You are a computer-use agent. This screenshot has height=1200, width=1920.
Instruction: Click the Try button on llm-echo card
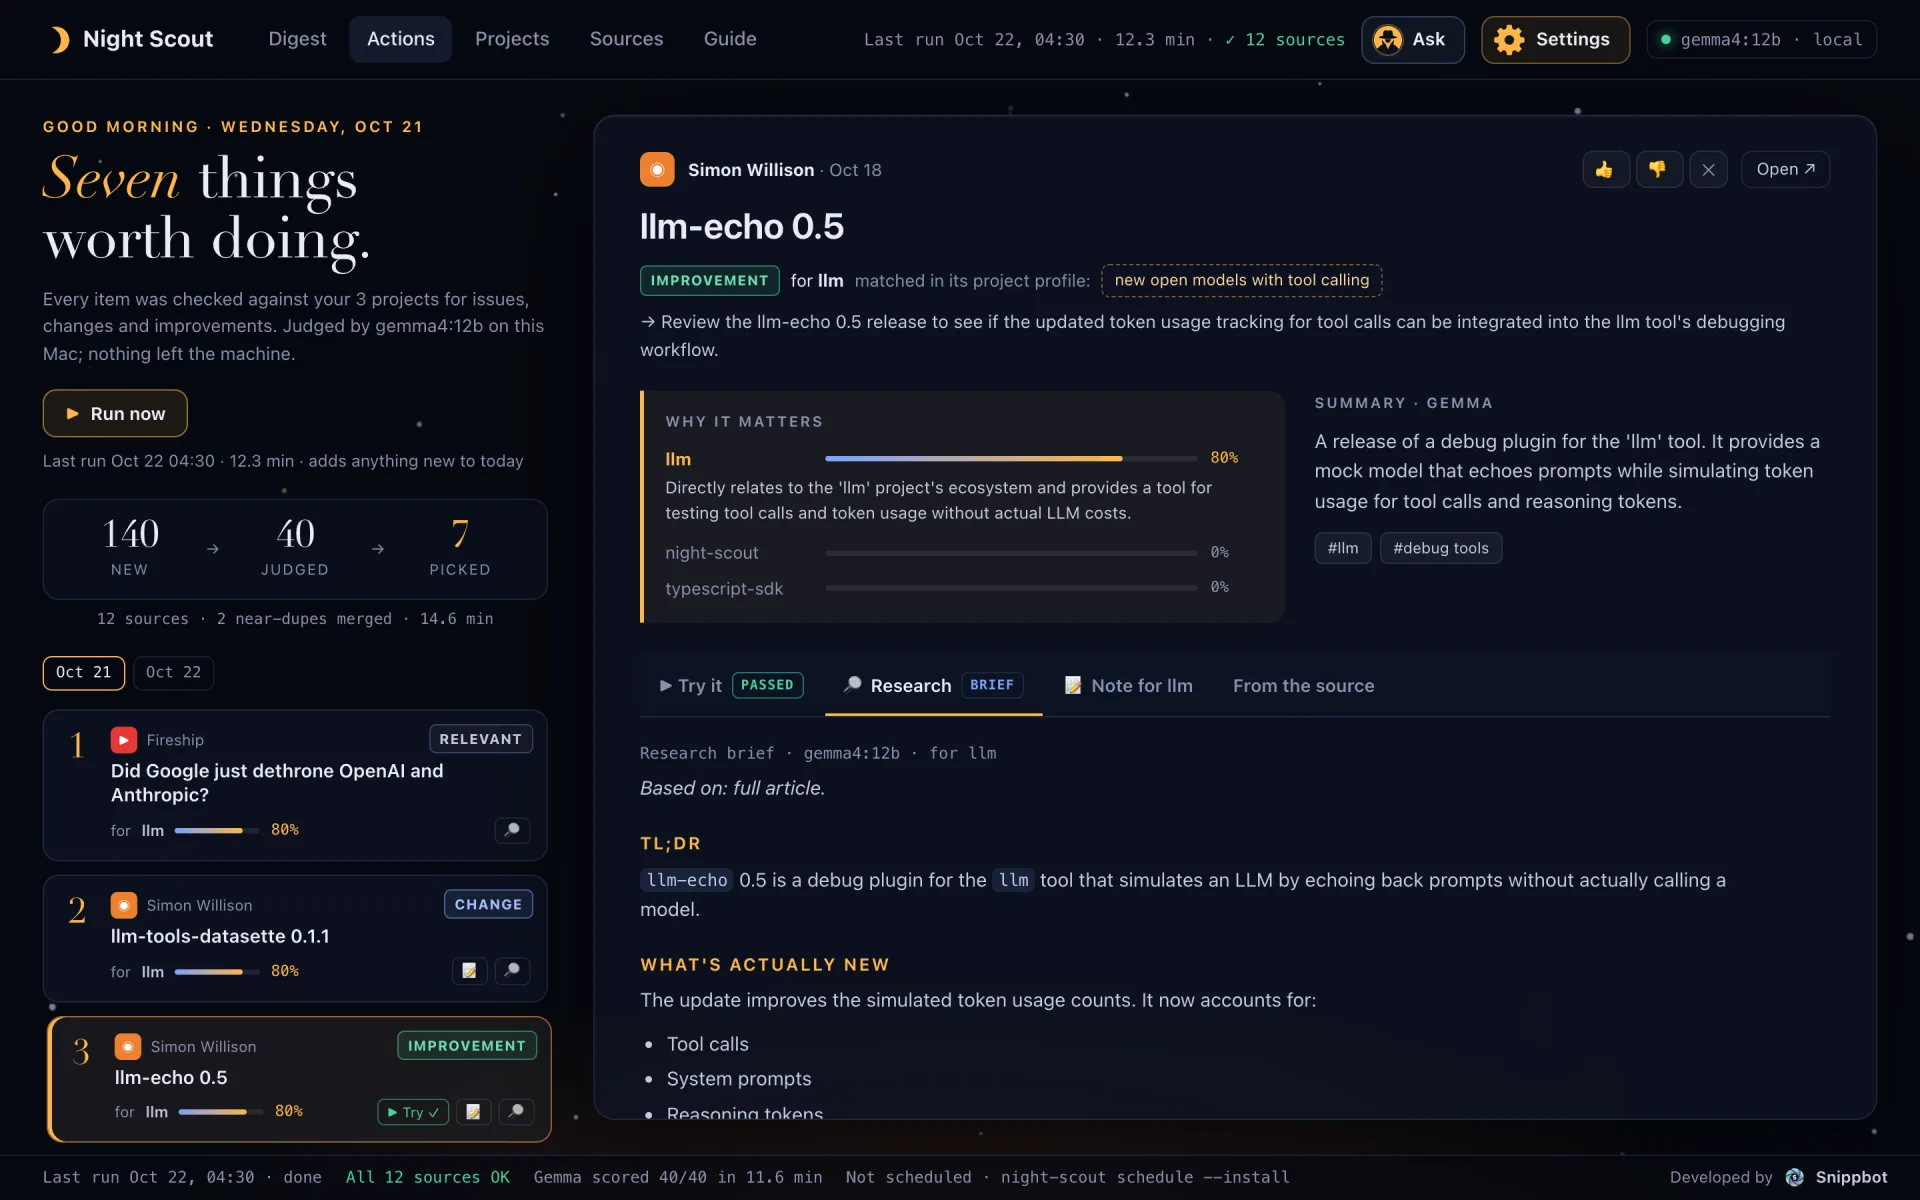tap(413, 1112)
